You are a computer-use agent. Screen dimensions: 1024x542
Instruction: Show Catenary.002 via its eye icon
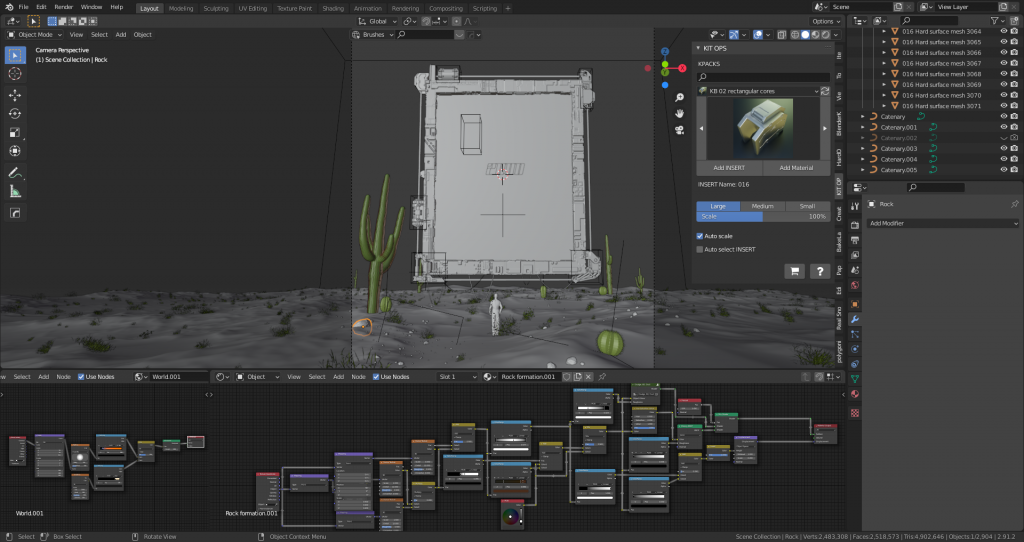point(1004,138)
